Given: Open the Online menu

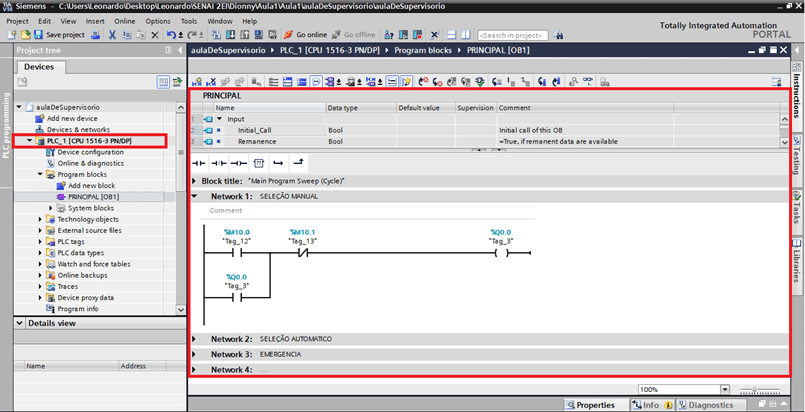Looking at the screenshot, I should 125,21.
